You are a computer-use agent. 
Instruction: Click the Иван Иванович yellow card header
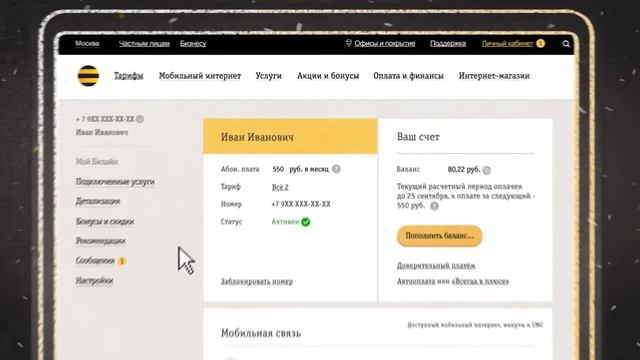click(290, 137)
